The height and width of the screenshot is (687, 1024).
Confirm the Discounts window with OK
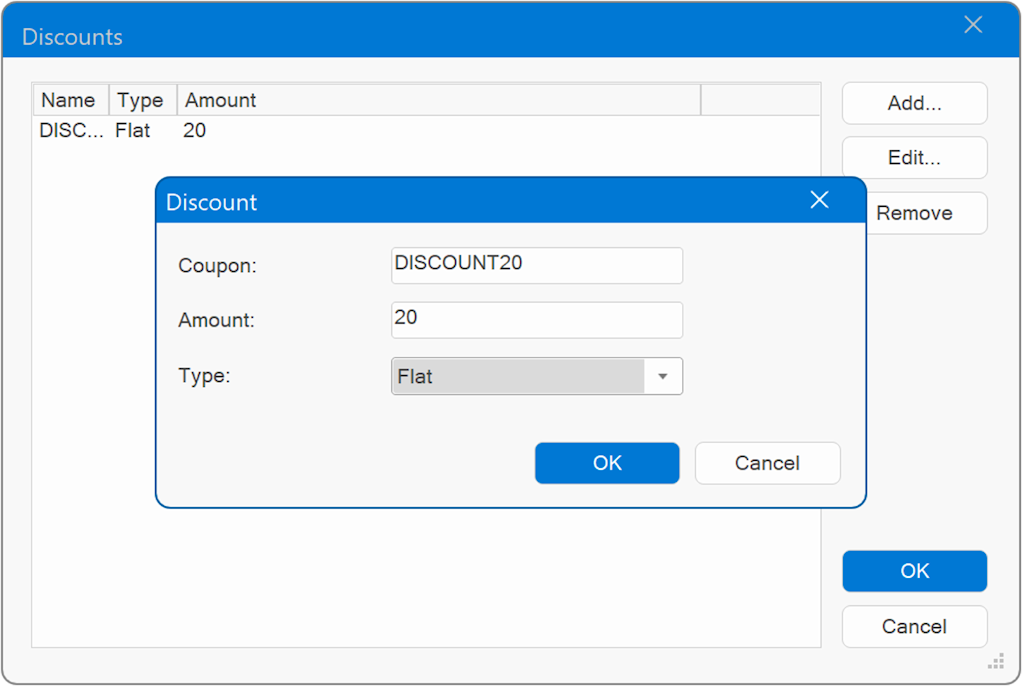coord(914,571)
